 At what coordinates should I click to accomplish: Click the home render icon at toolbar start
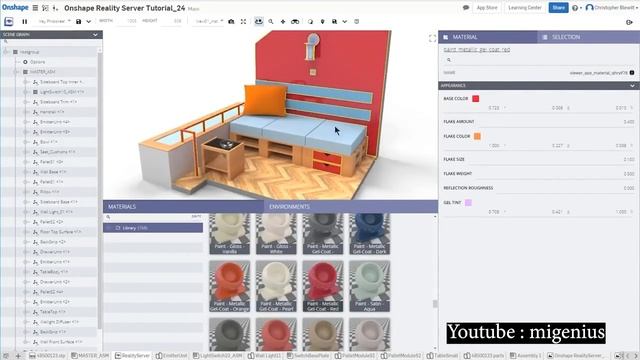click(x=9, y=21)
